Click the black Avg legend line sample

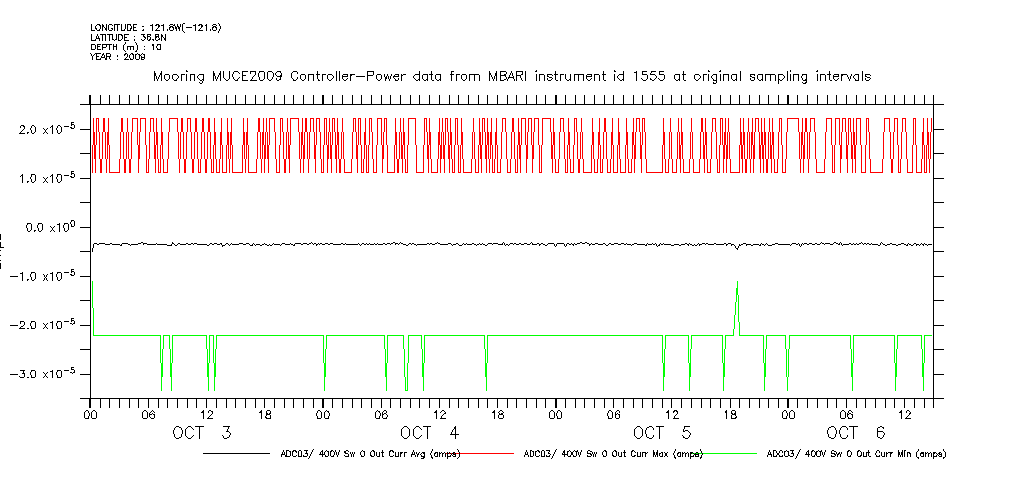240,453
